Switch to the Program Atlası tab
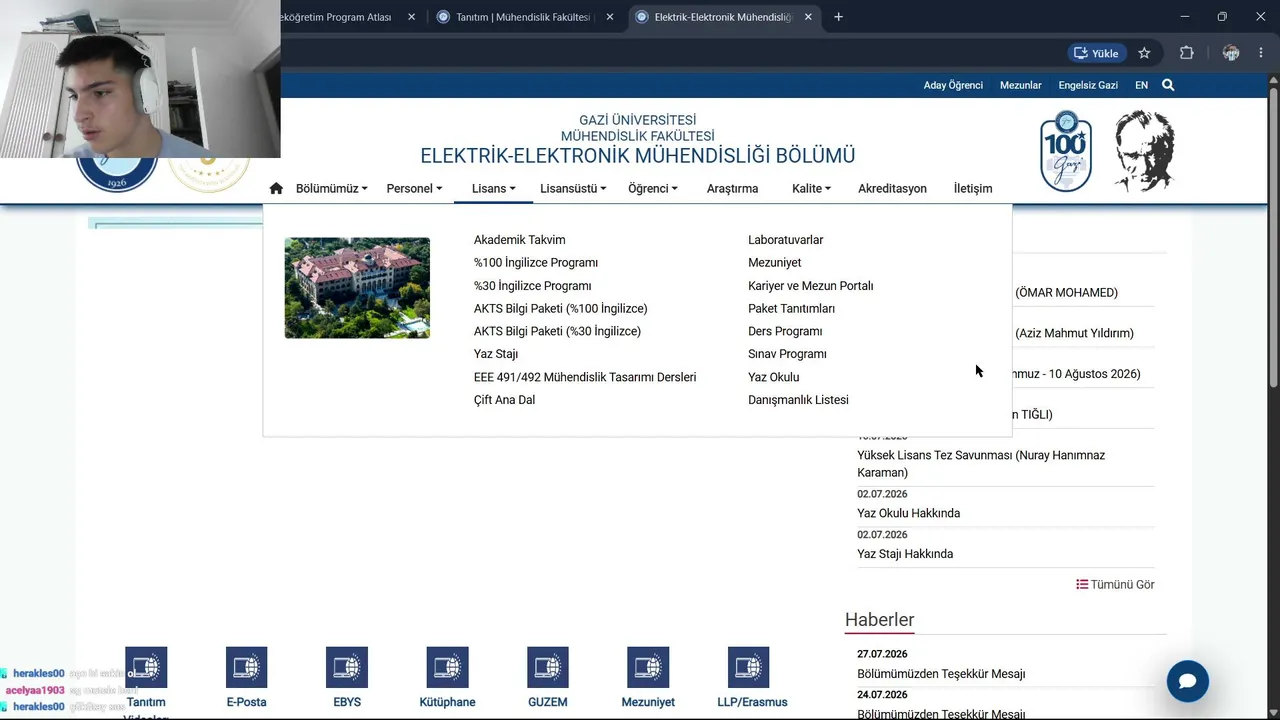This screenshot has width=1280, height=720. (340, 17)
